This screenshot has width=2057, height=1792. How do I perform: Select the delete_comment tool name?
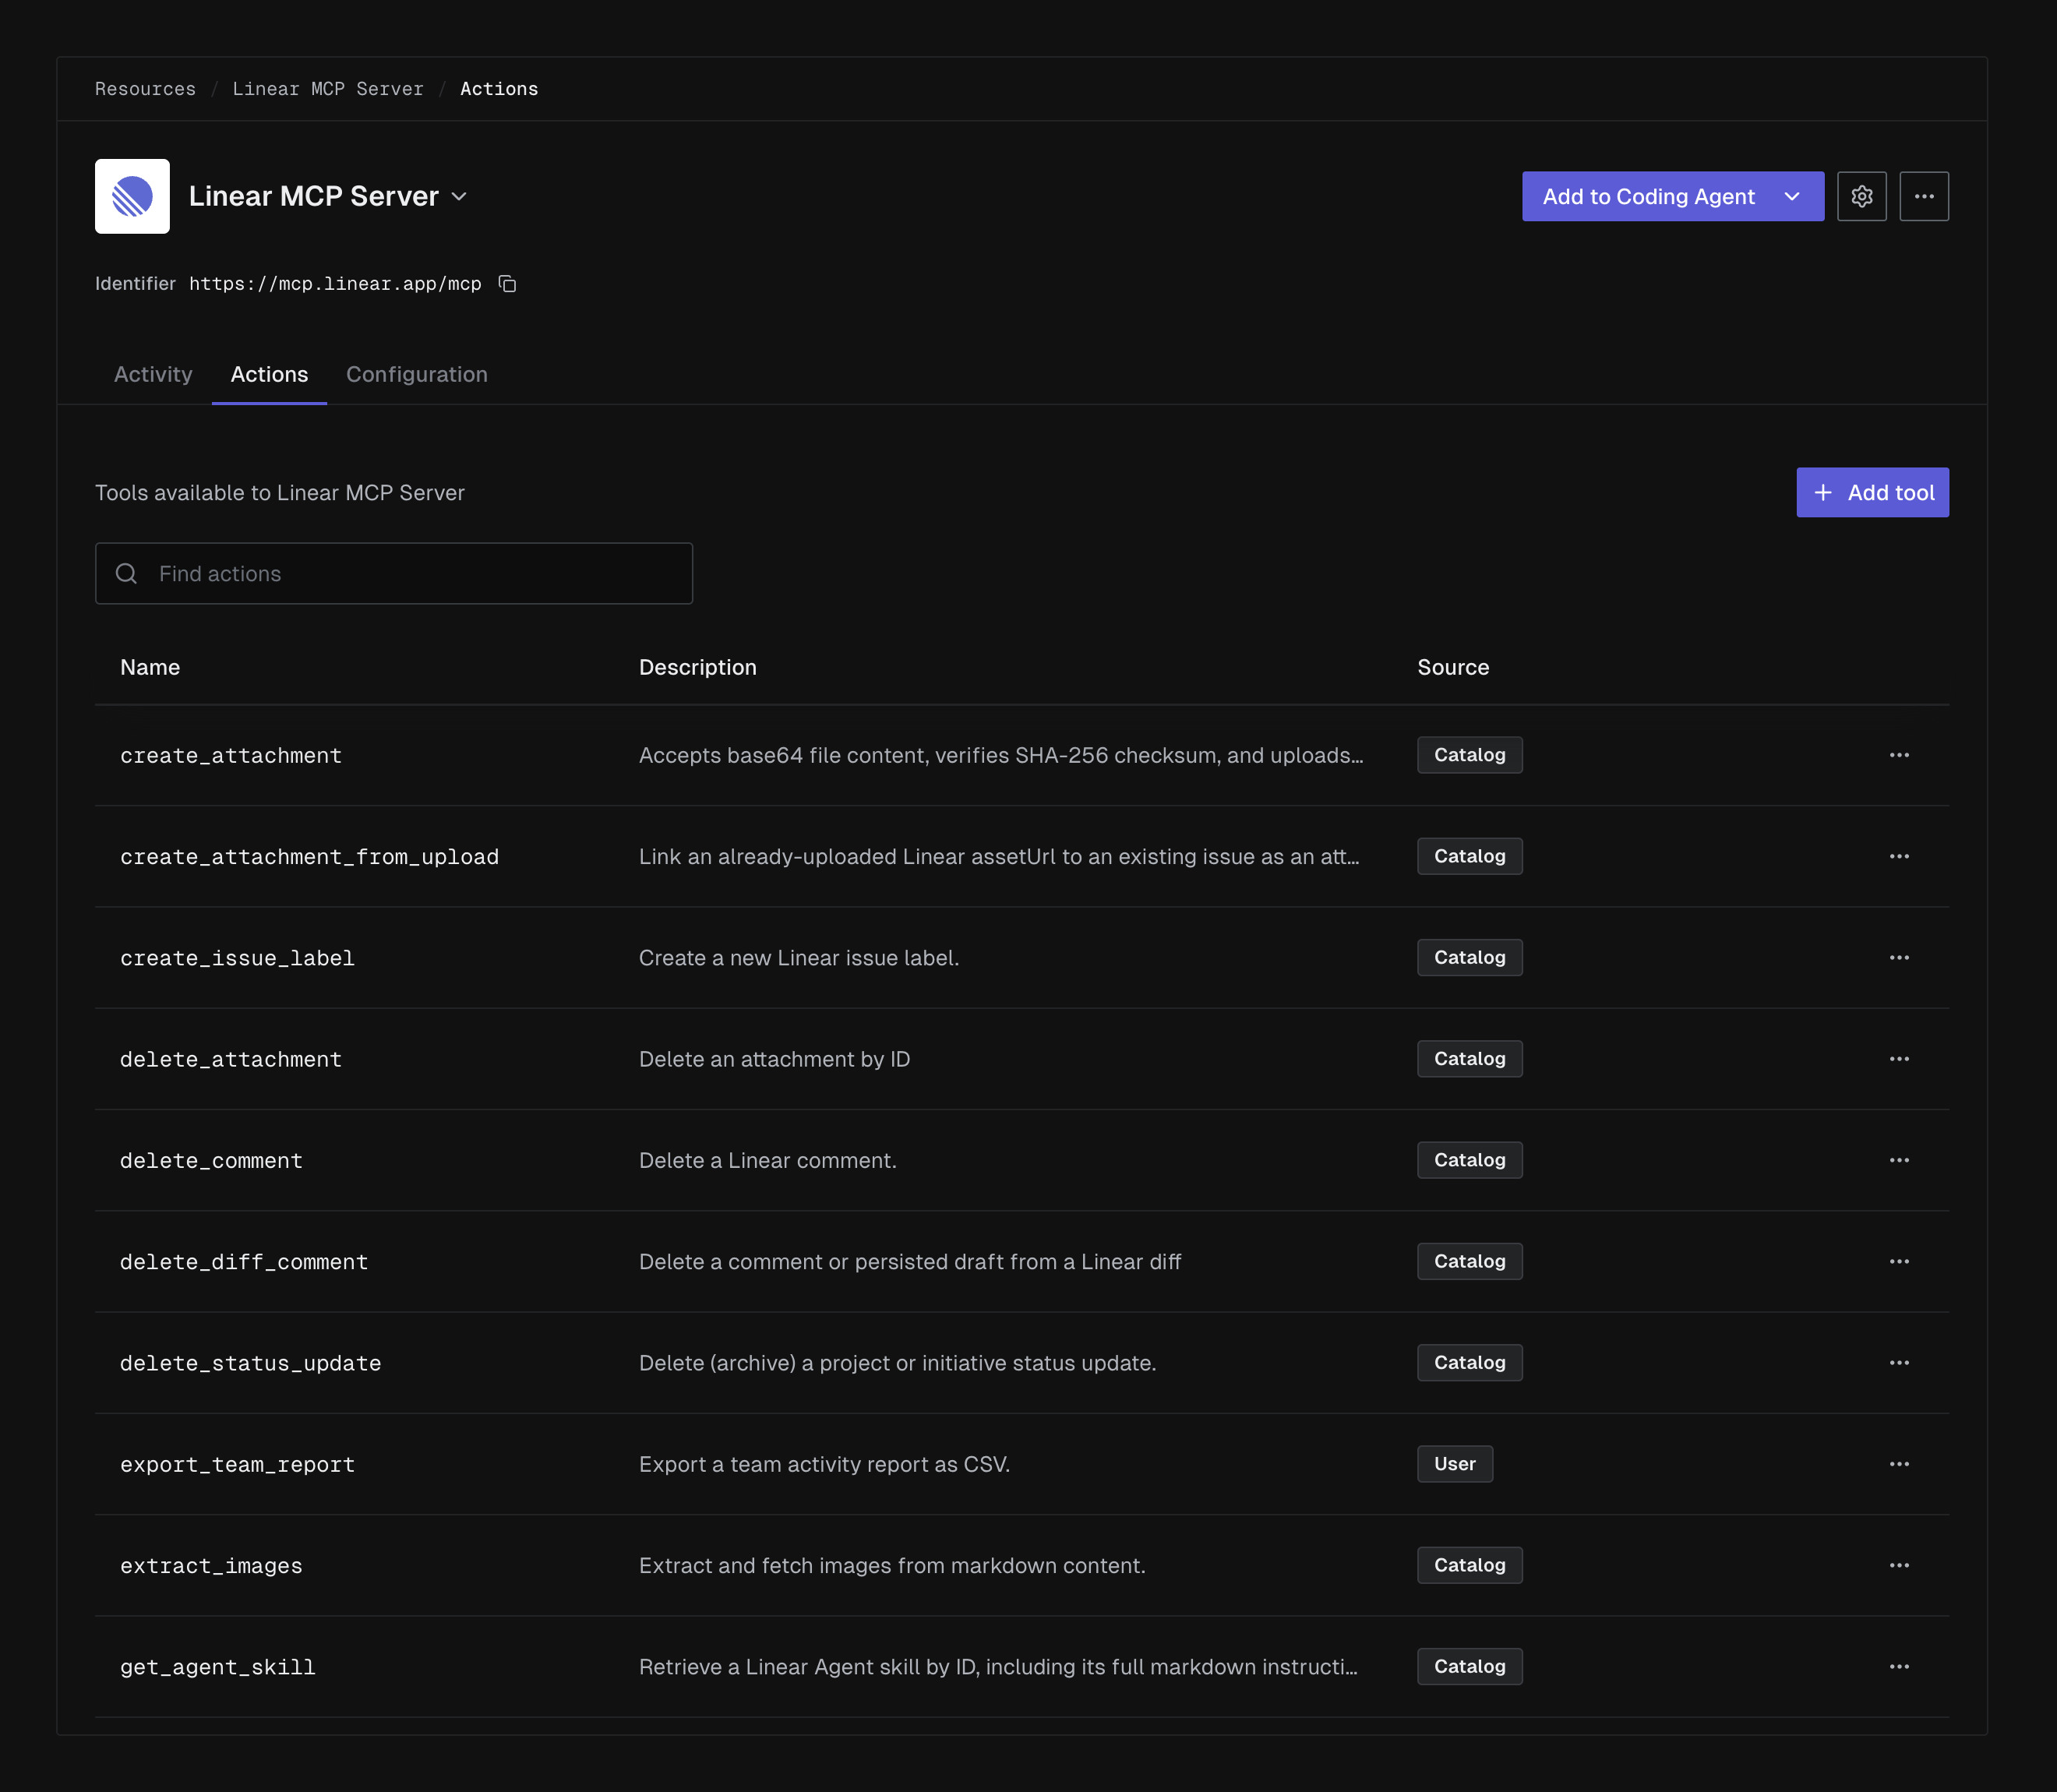coord(211,1161)
